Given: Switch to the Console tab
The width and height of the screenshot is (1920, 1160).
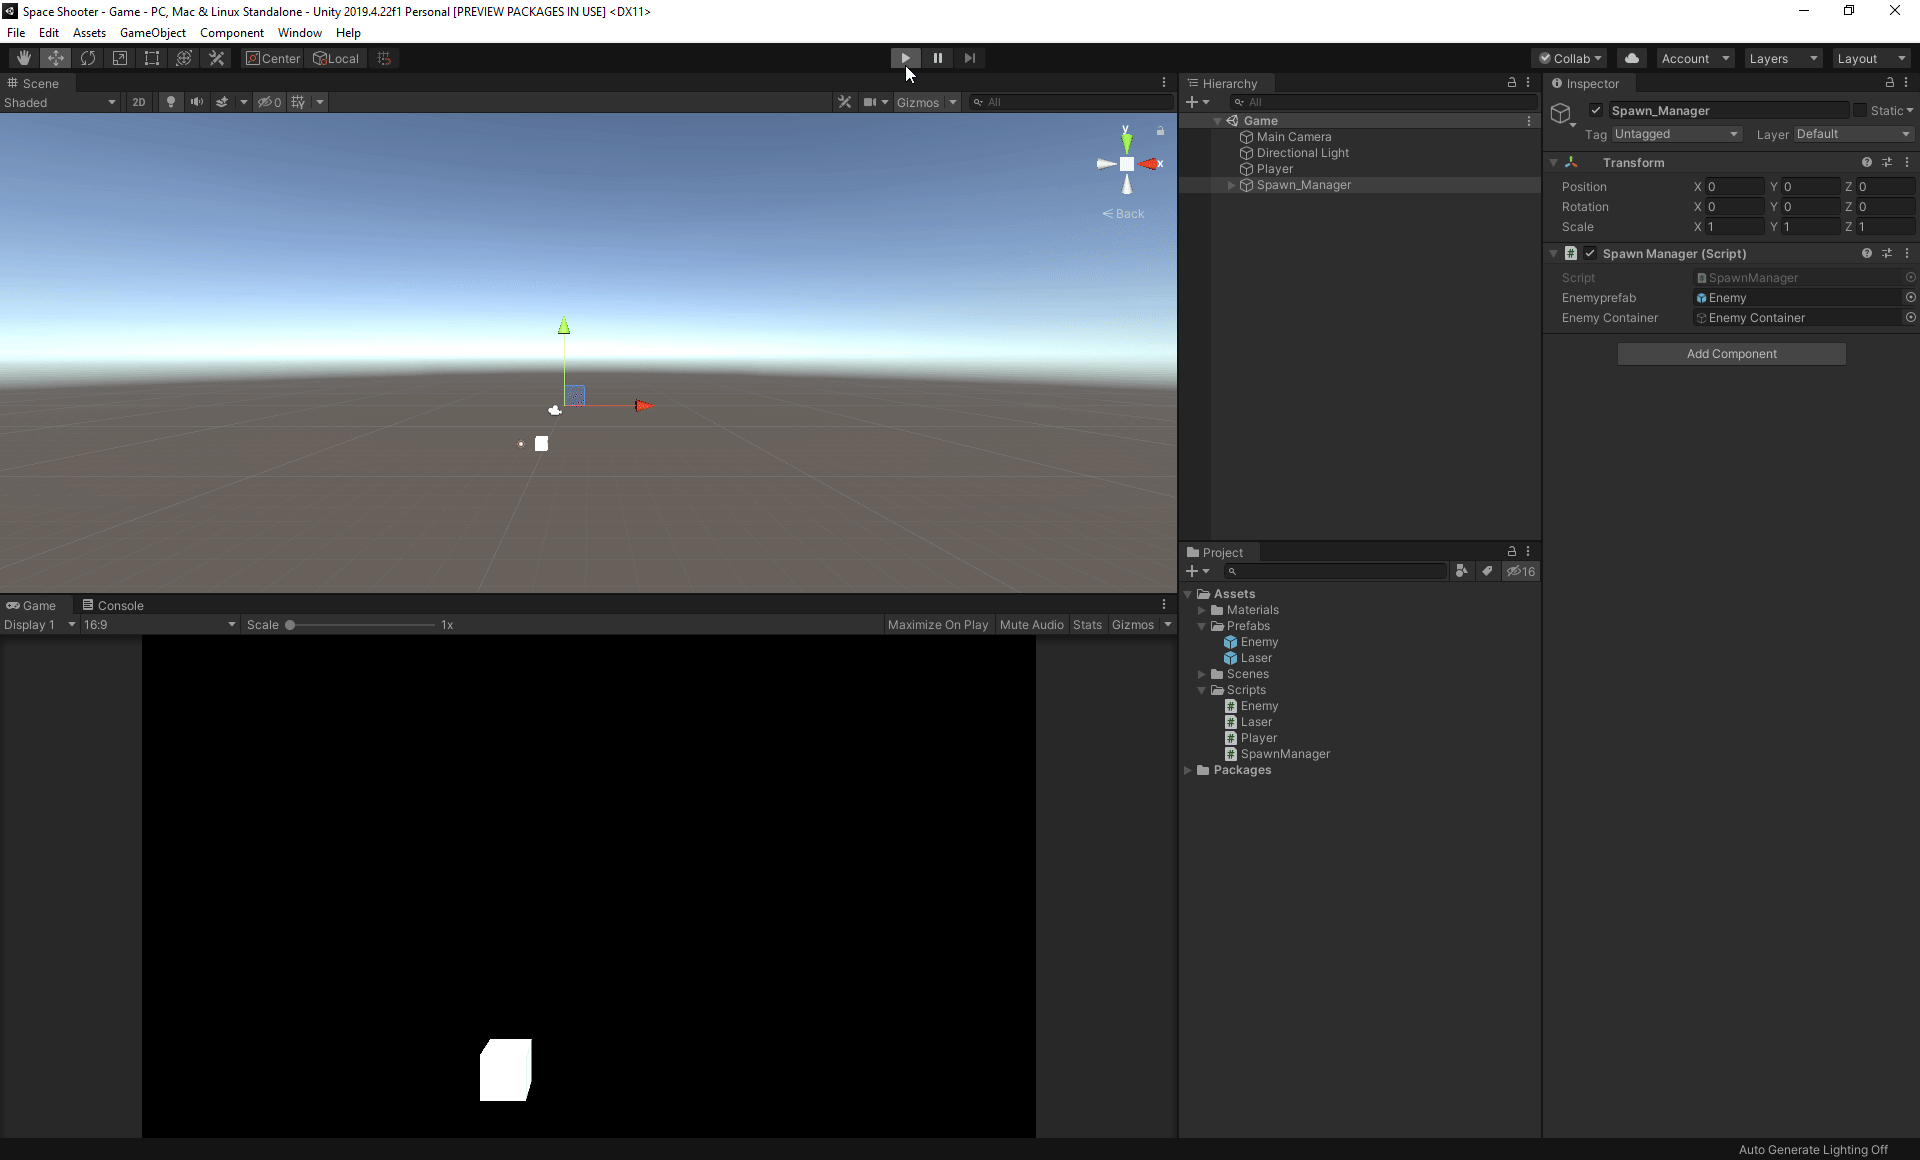Looking at the screenshot, I should pos(113,605).
